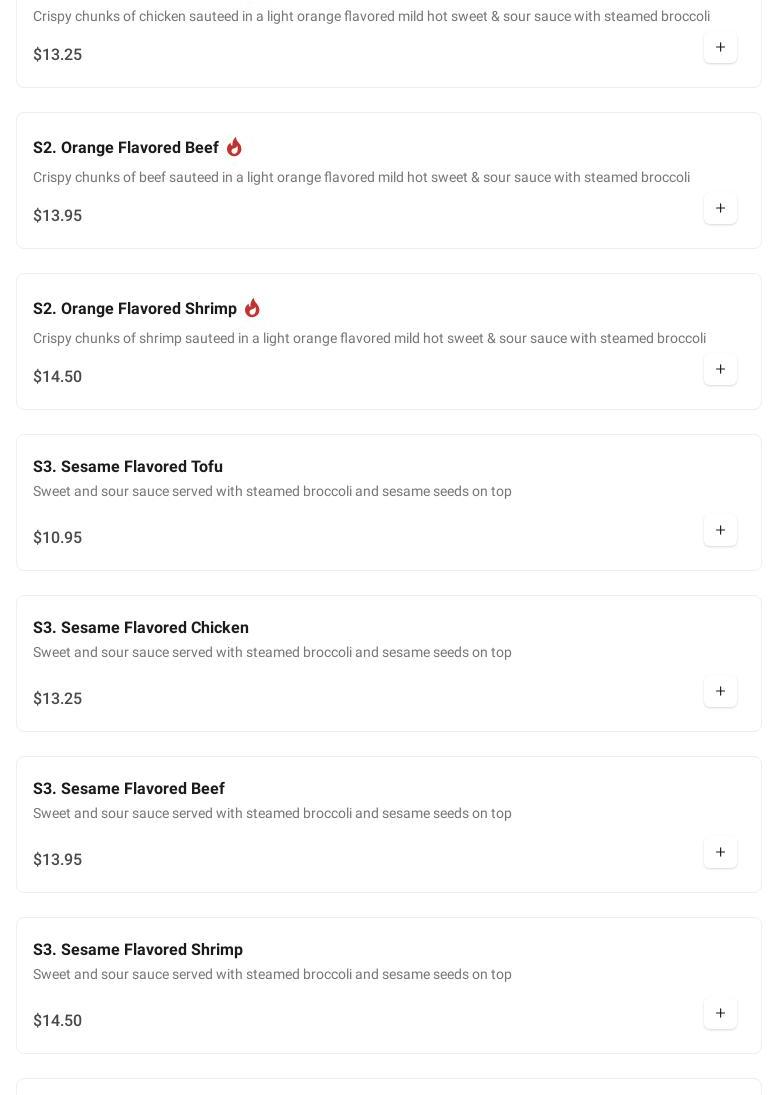Image resolution: width=778 pixels, height=1095 pixels.
Task: Click the $14.50 price under Sesame Flavored Shrimp
Action: coord(58,1021)
